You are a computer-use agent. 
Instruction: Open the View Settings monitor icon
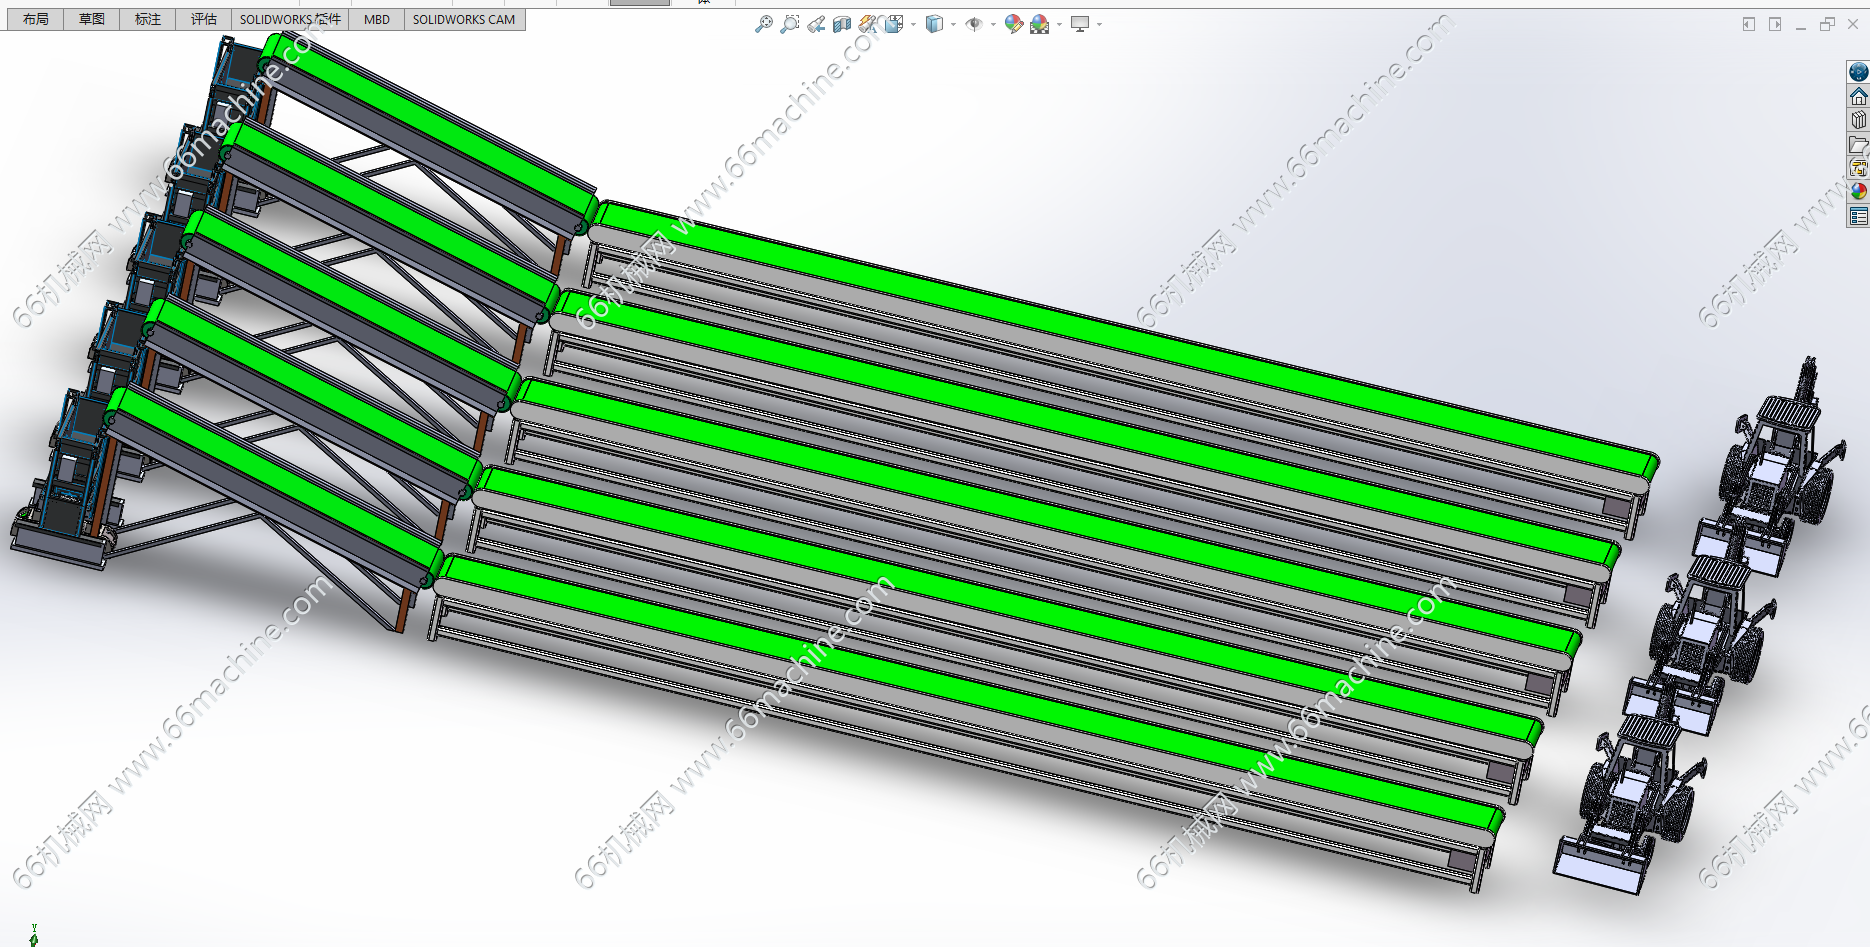coord(1080,24)
